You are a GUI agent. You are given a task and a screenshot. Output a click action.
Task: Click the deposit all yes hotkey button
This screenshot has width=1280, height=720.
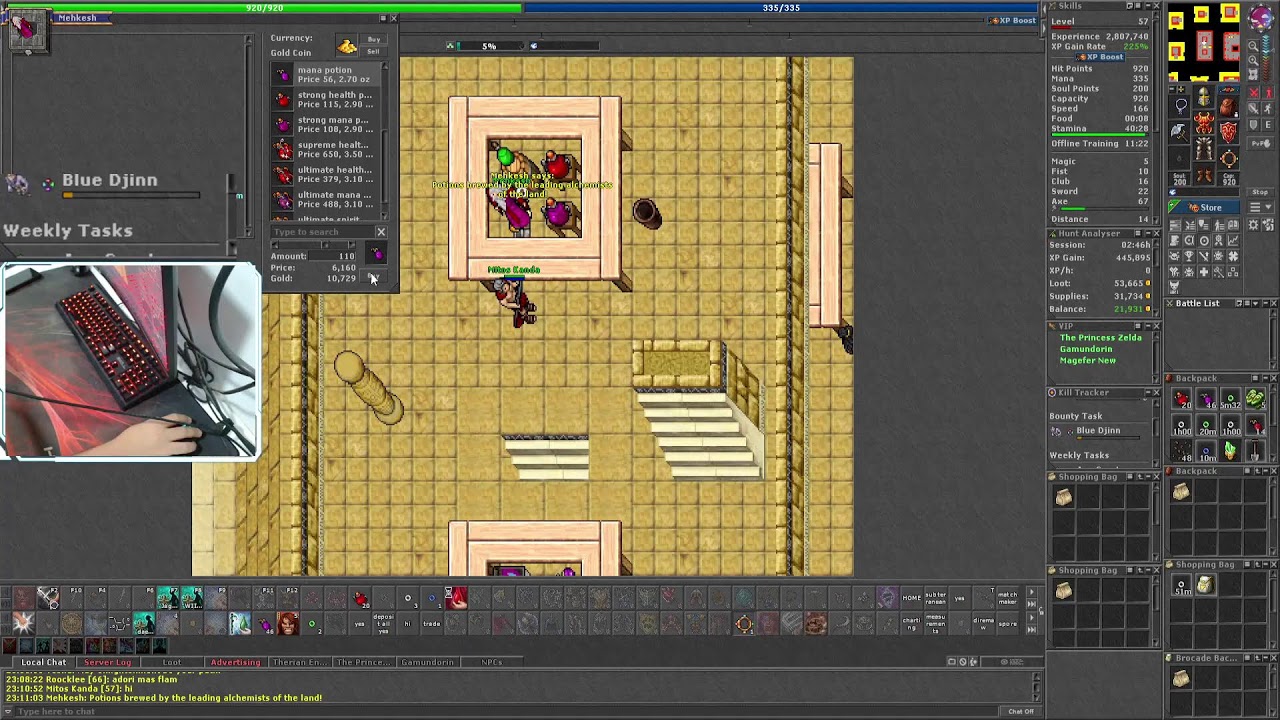pos(384,624)
